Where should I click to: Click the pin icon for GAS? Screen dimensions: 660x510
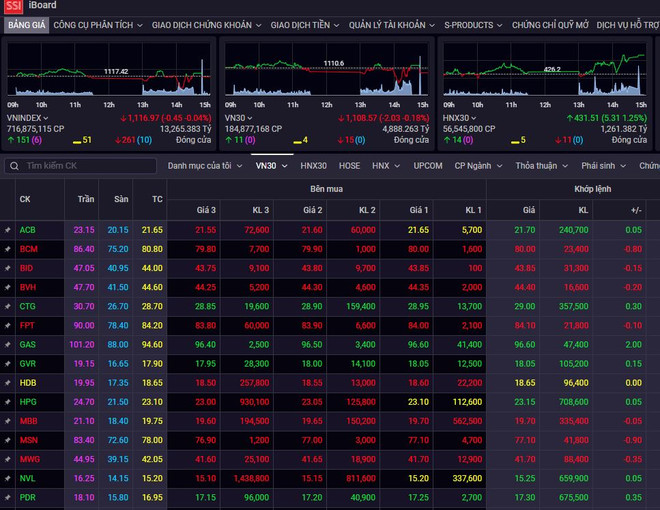8,344
